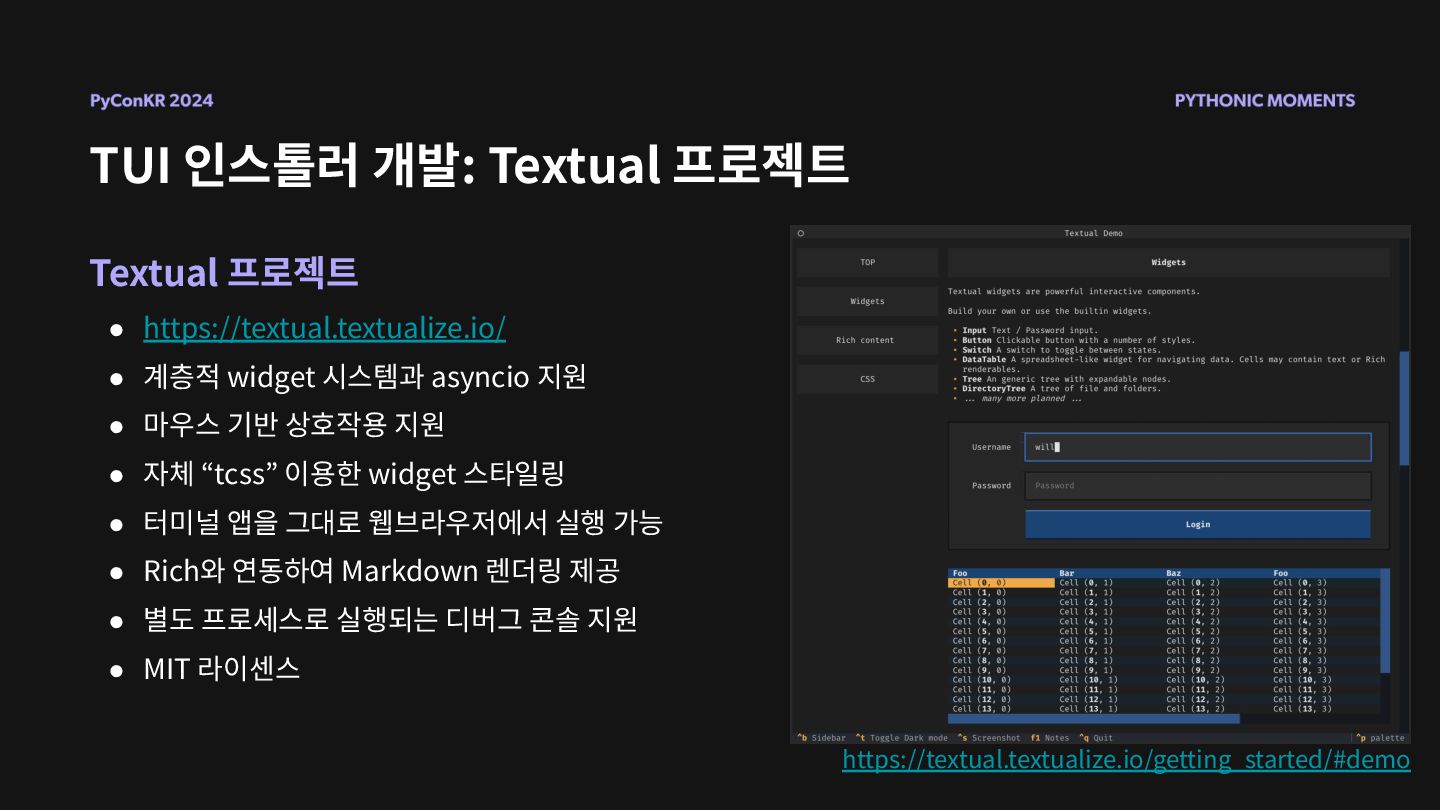Open the getting_started demo link under the screenshot

(1126, 759)
